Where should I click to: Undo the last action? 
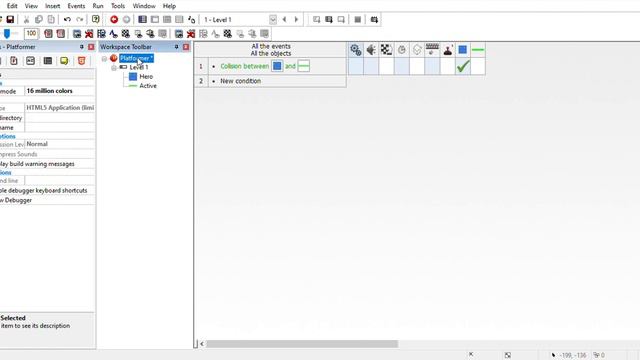(67, 19)
